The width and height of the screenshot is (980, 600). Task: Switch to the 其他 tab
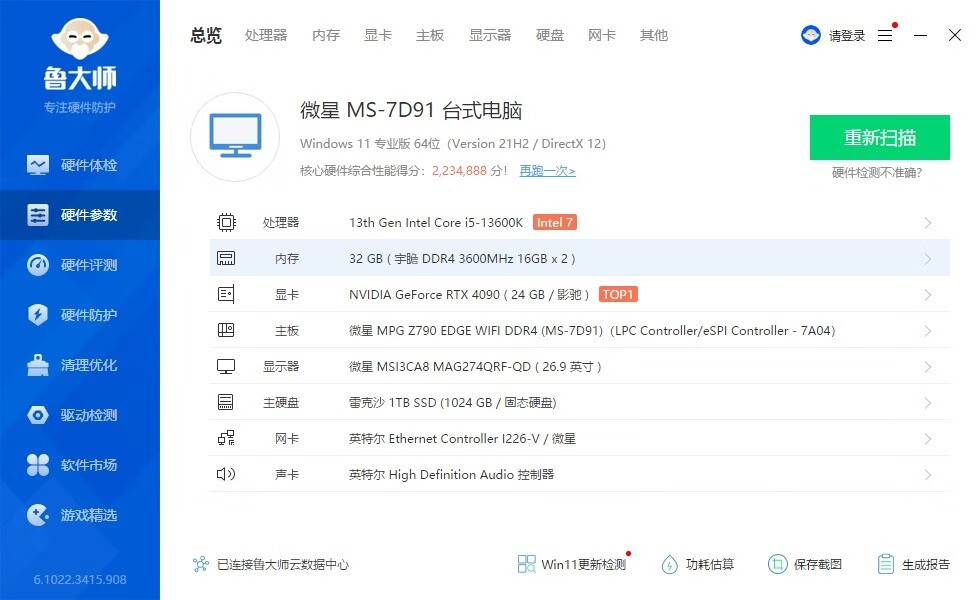(x=654, y=36)
